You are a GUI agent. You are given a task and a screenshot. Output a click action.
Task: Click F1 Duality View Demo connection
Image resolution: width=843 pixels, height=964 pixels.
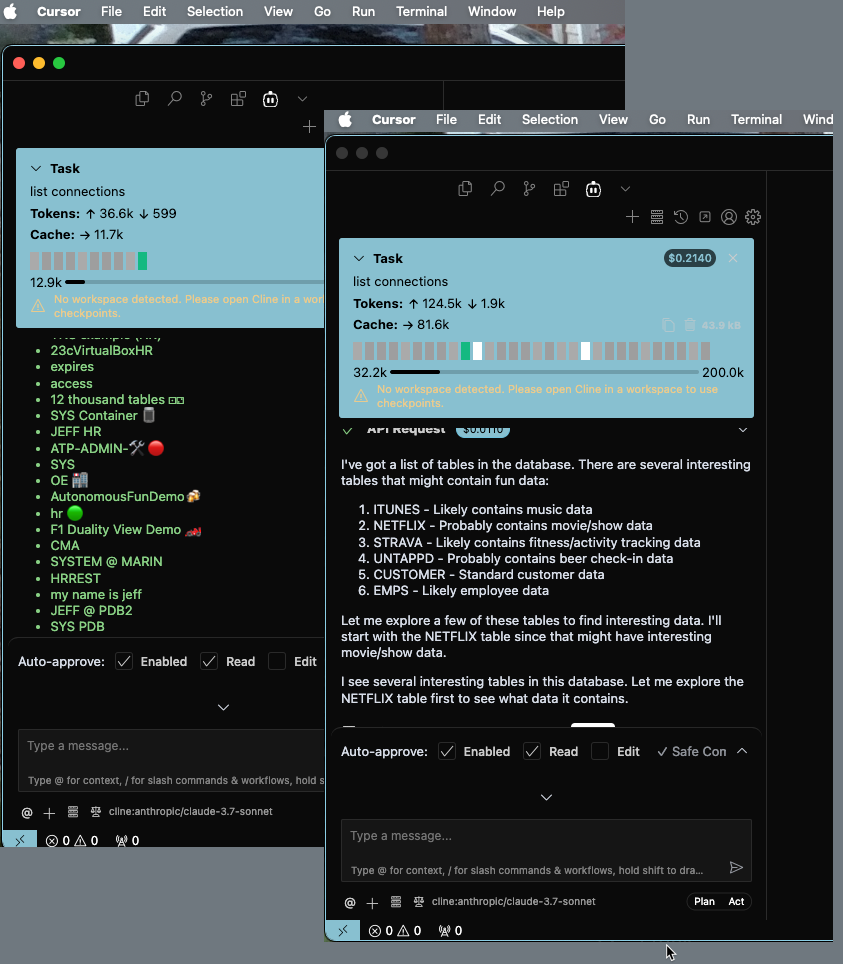[x=126, y=530]
